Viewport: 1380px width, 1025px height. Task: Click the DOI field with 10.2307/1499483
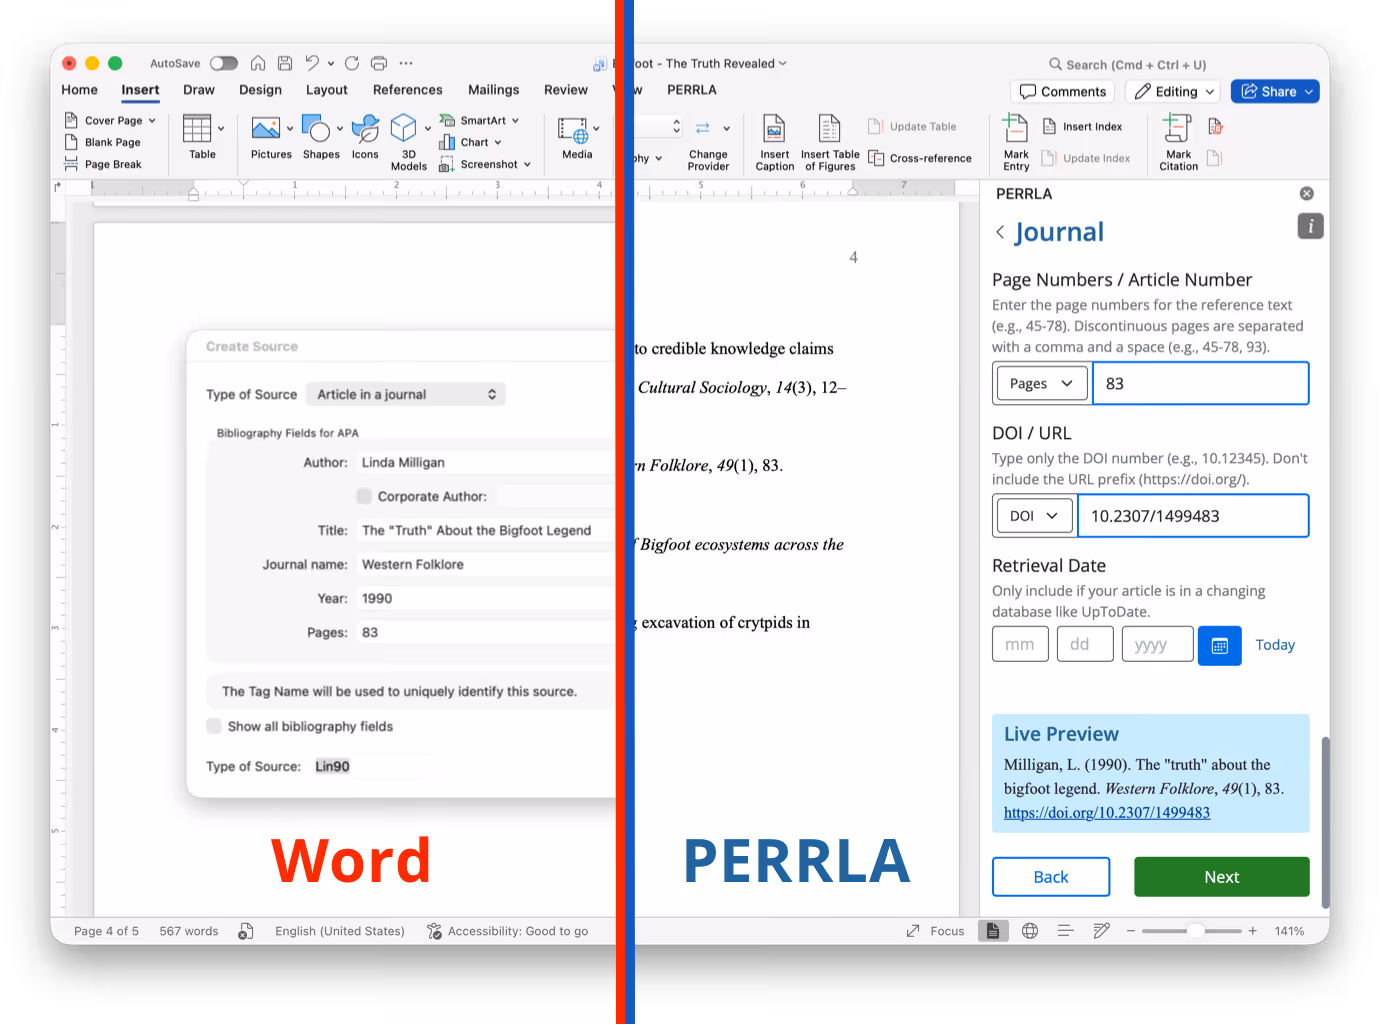(x=1194, y=516)
